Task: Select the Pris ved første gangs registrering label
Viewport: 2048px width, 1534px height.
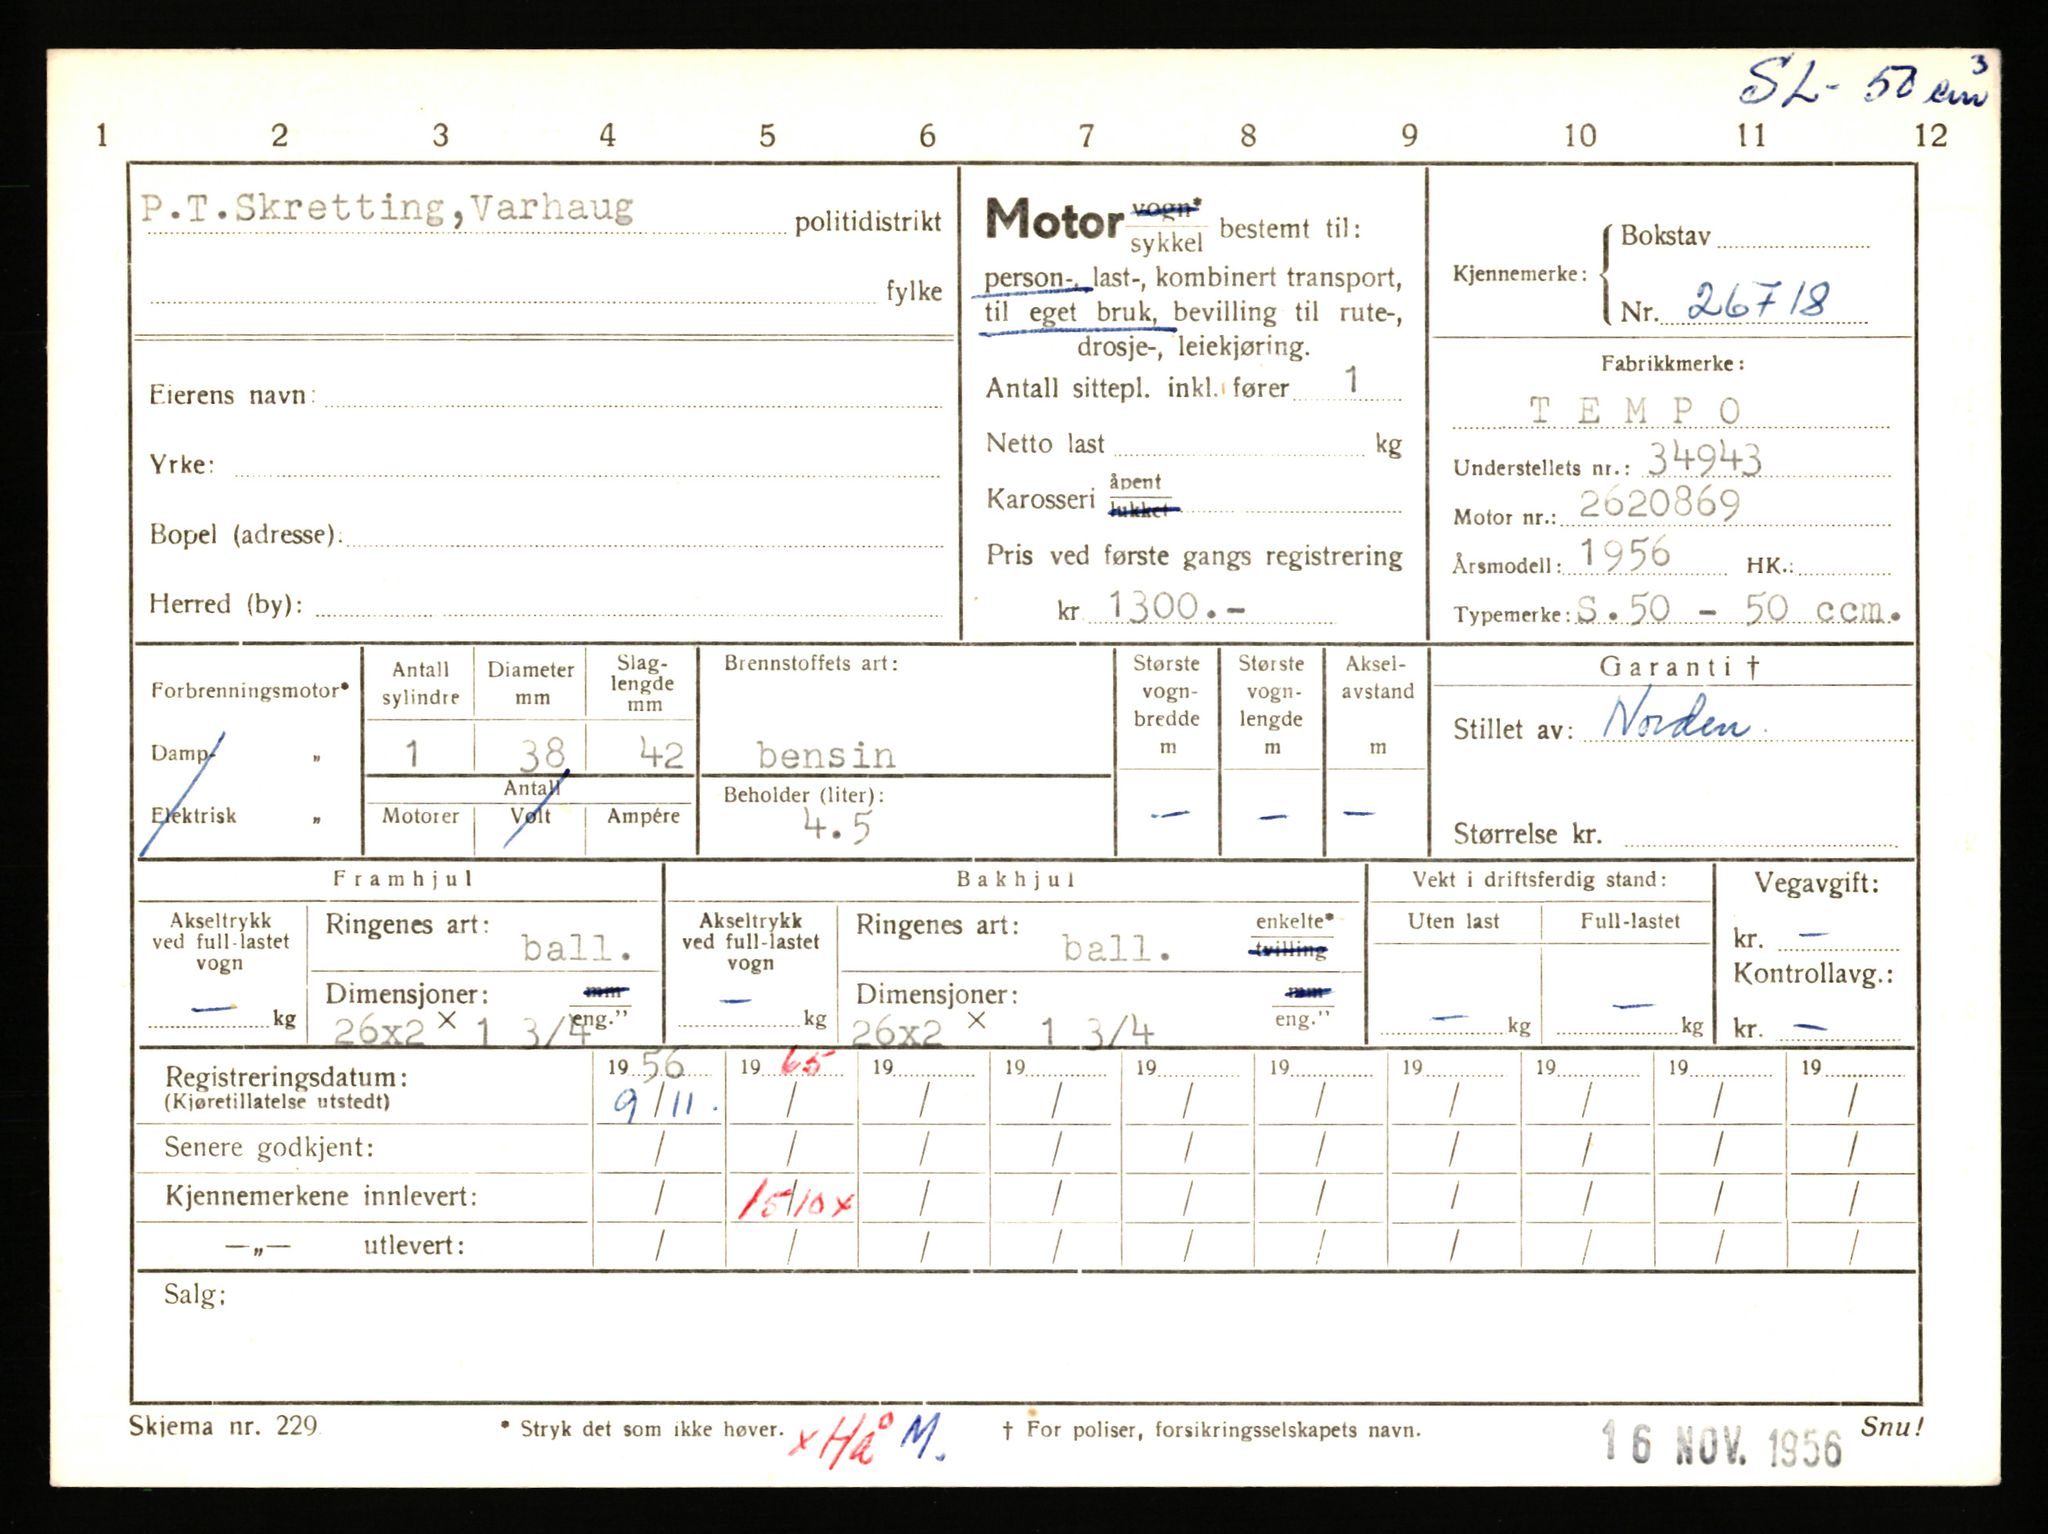Action: pos(1194,556)
